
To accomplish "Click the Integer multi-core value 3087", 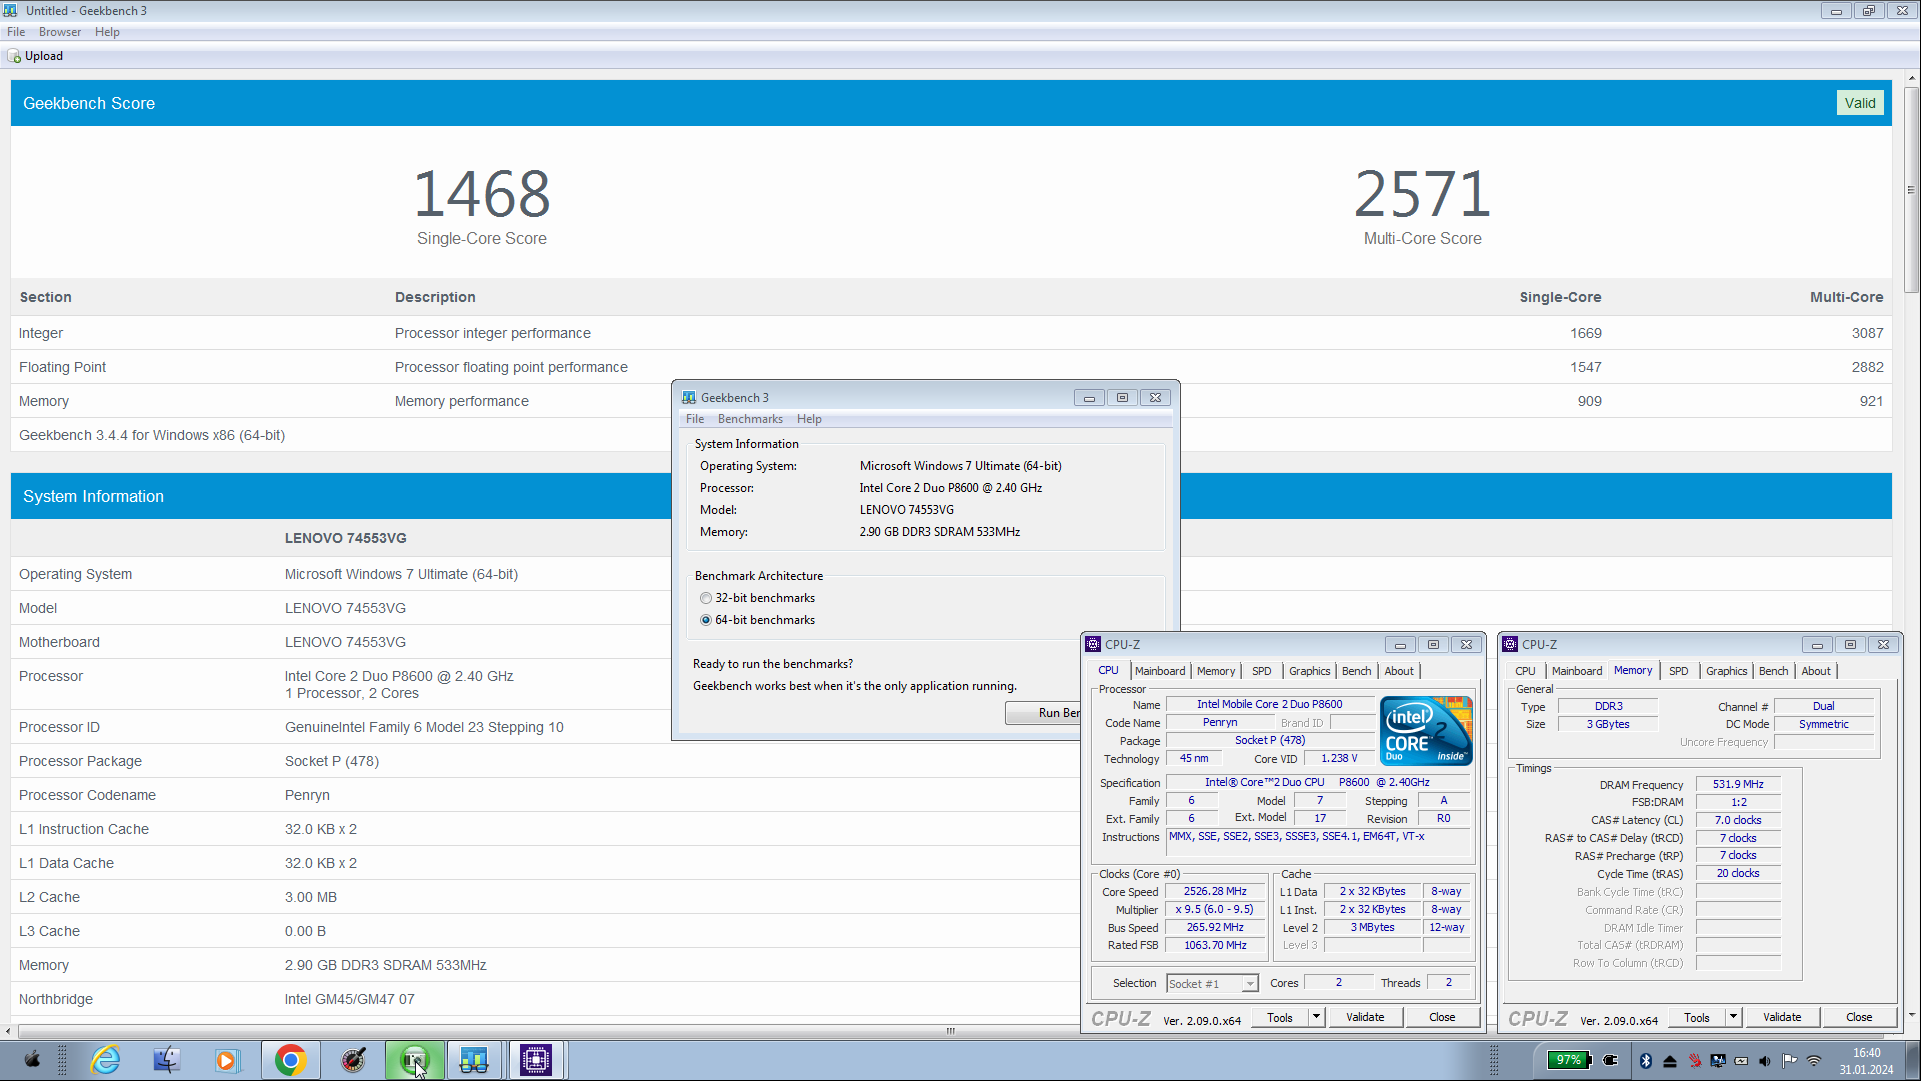I will (x=1867, y=333).
